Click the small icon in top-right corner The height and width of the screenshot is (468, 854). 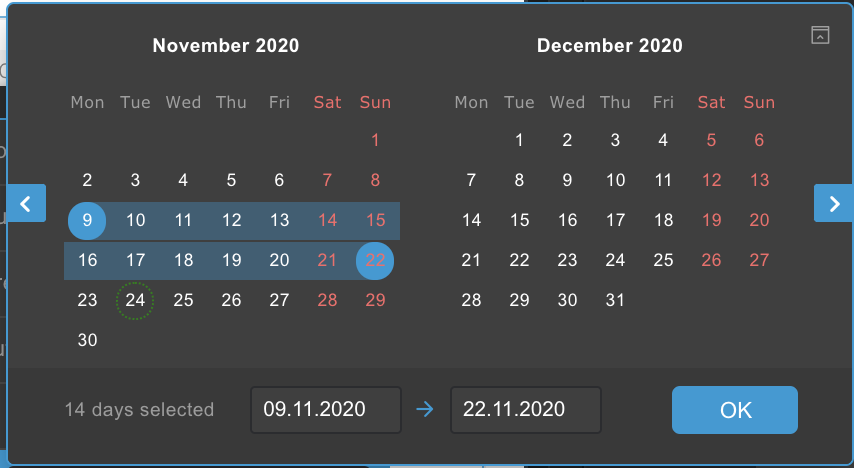(x=820, y=35)
